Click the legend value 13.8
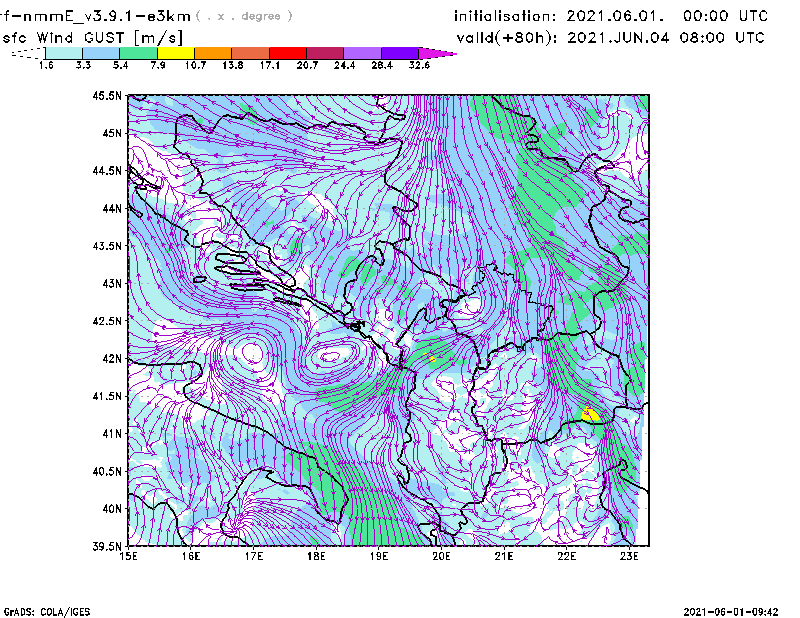This screenshot has width=800, height=618. point(232,65)
